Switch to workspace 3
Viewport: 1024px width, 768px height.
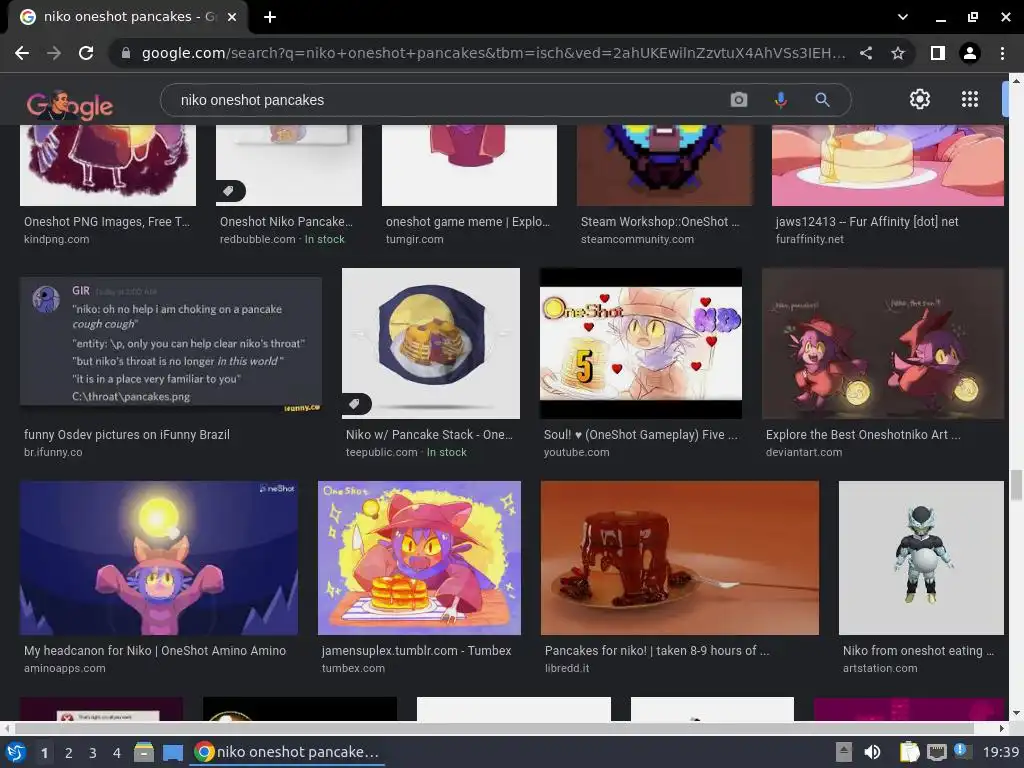pos(93,753)
